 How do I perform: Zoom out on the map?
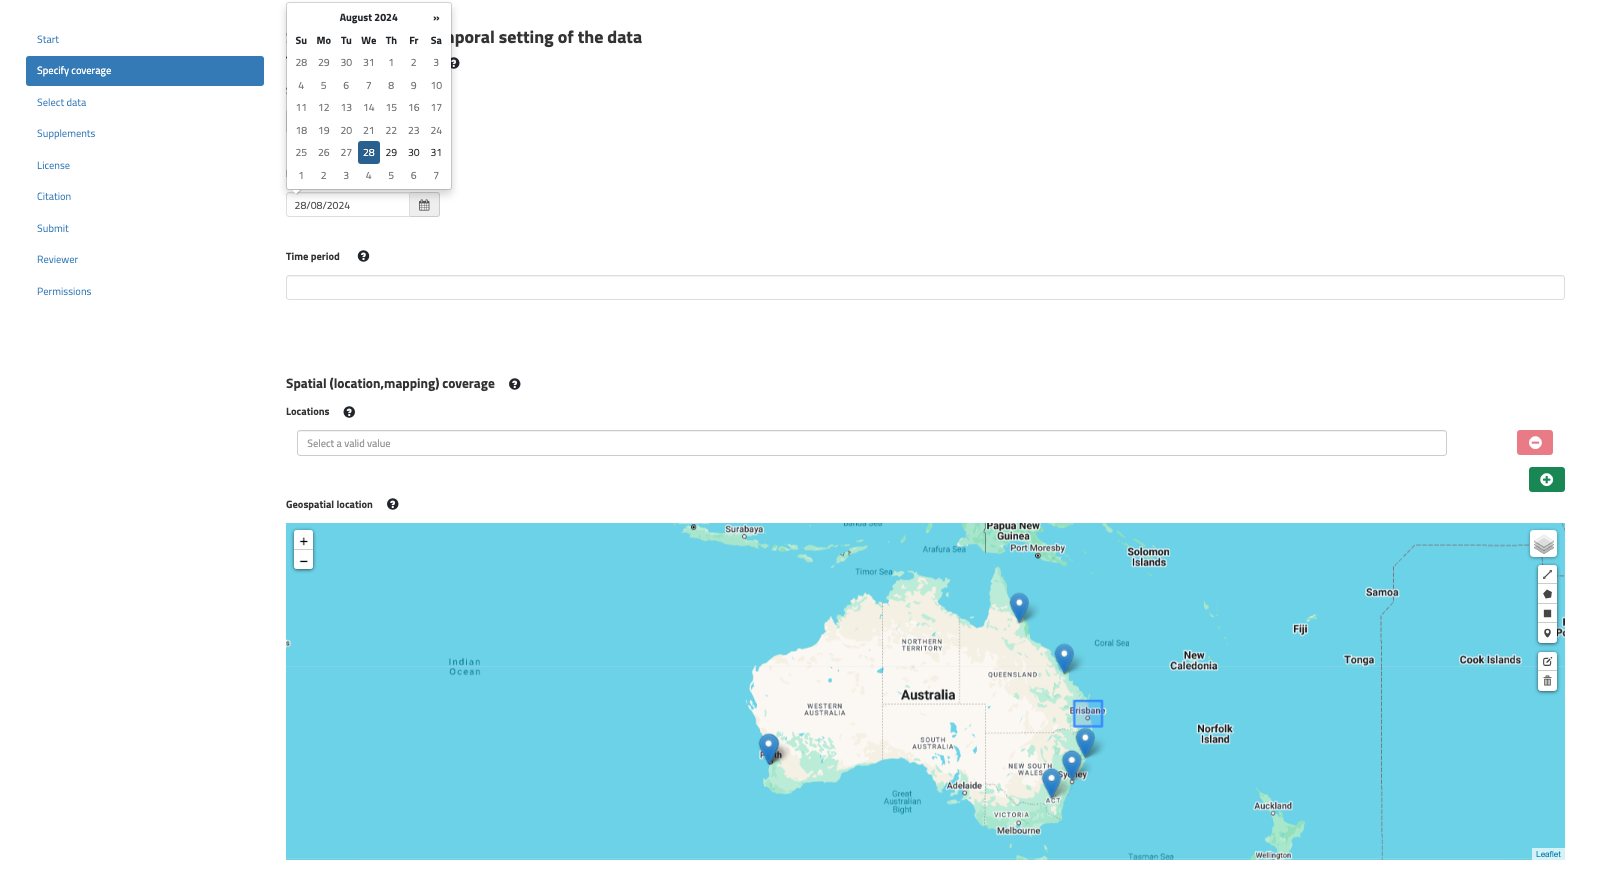[303, 561]
